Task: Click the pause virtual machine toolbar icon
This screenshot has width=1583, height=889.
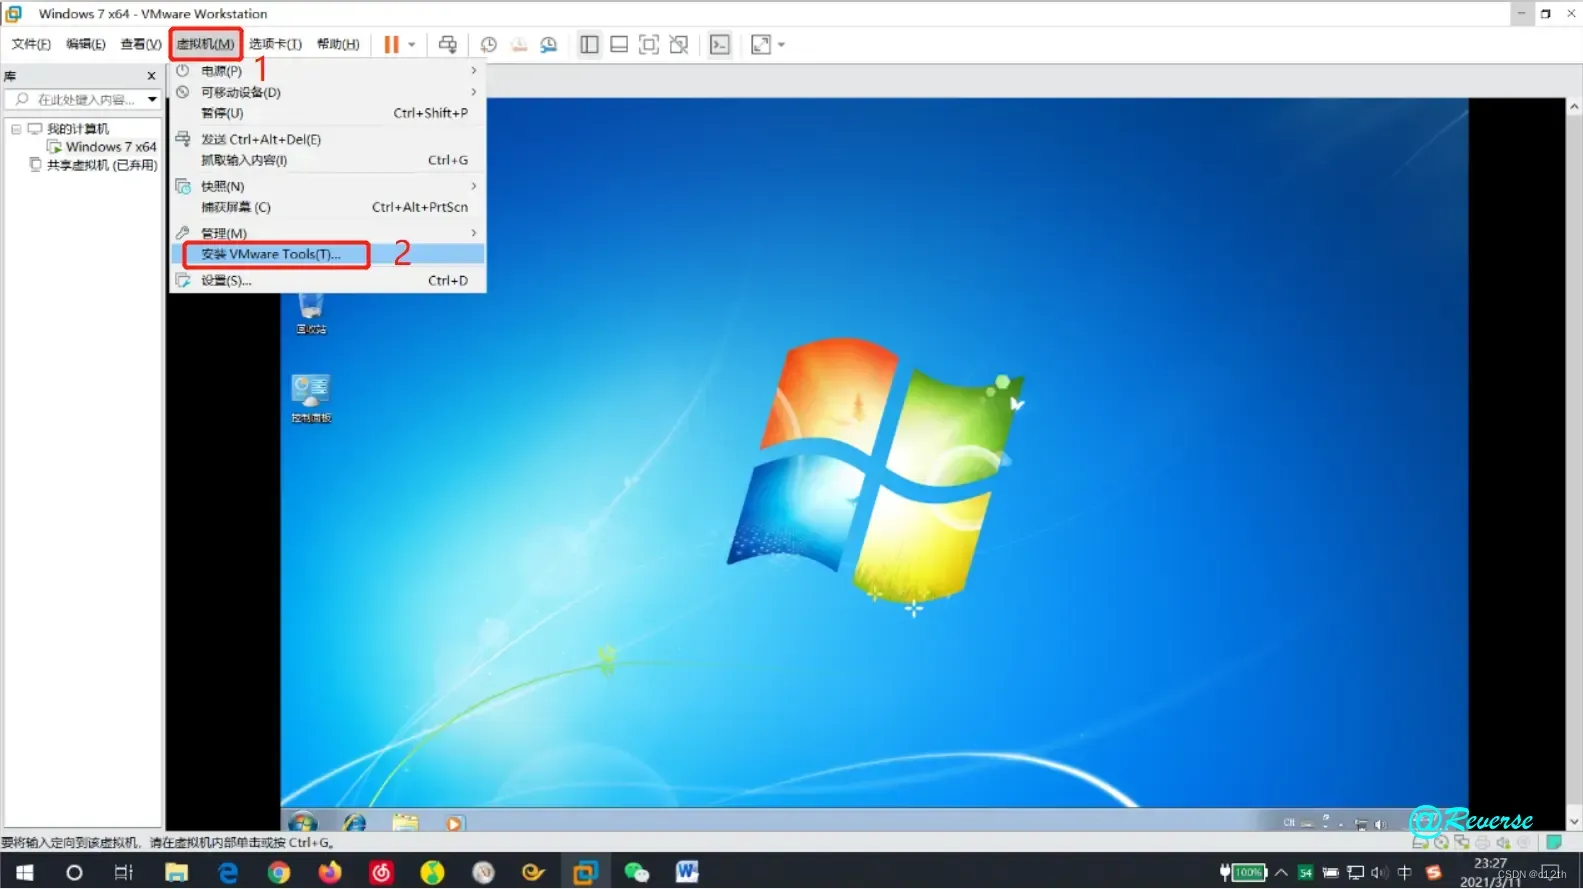Action: (x=391, y=44)
